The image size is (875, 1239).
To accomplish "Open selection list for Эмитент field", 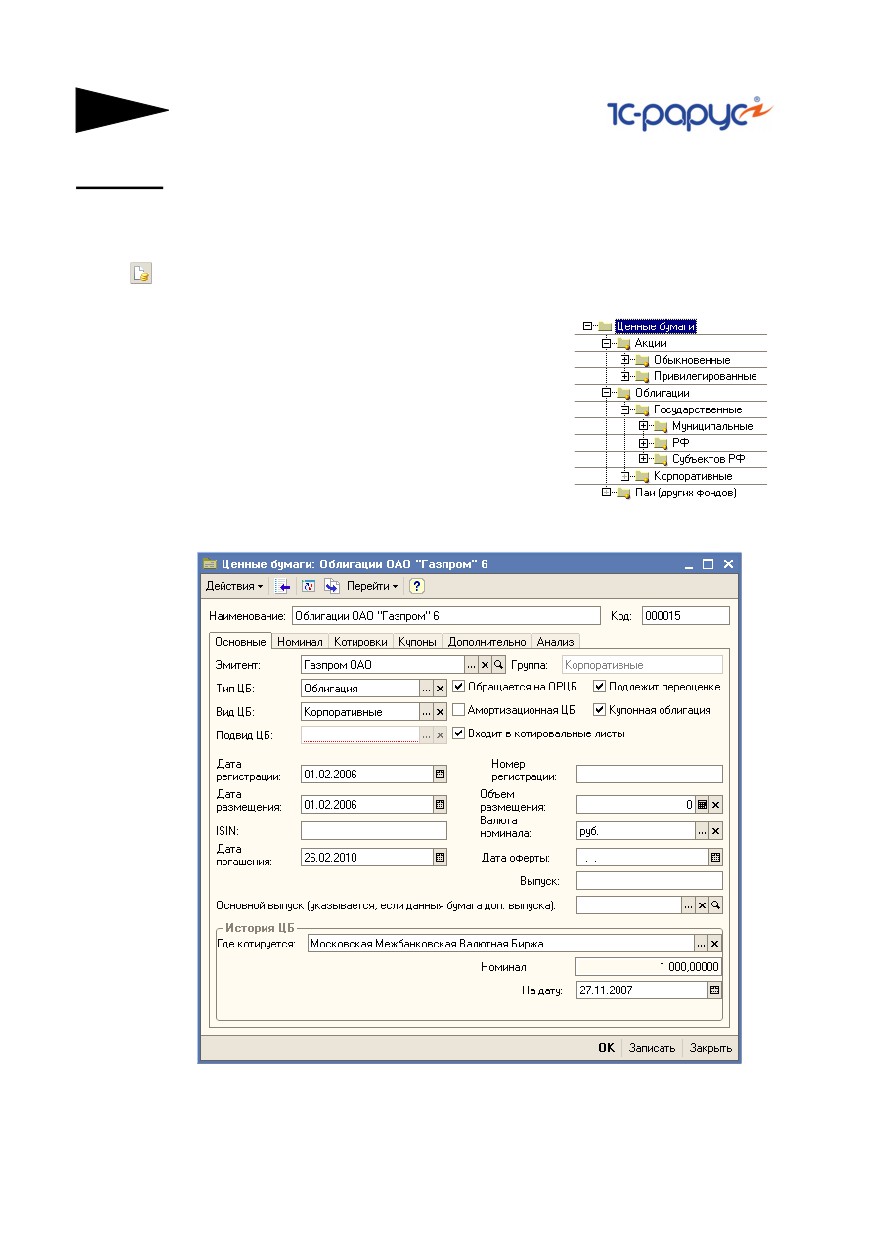I will [471, 664].
